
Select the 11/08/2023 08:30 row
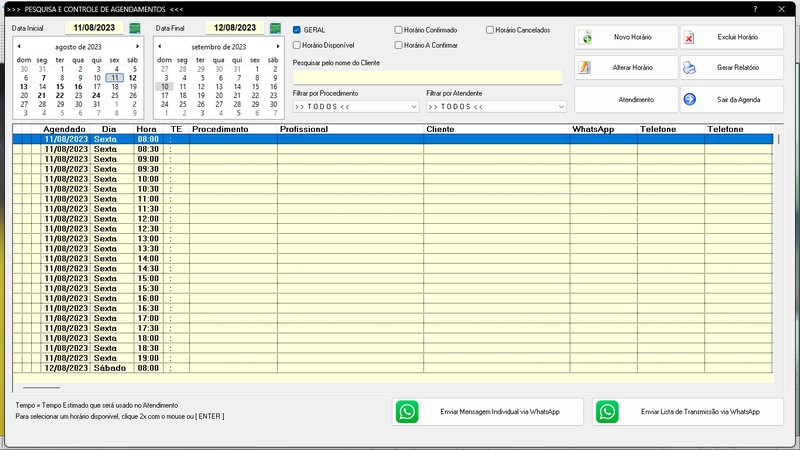pyautogui.click(x=393, y=149)
